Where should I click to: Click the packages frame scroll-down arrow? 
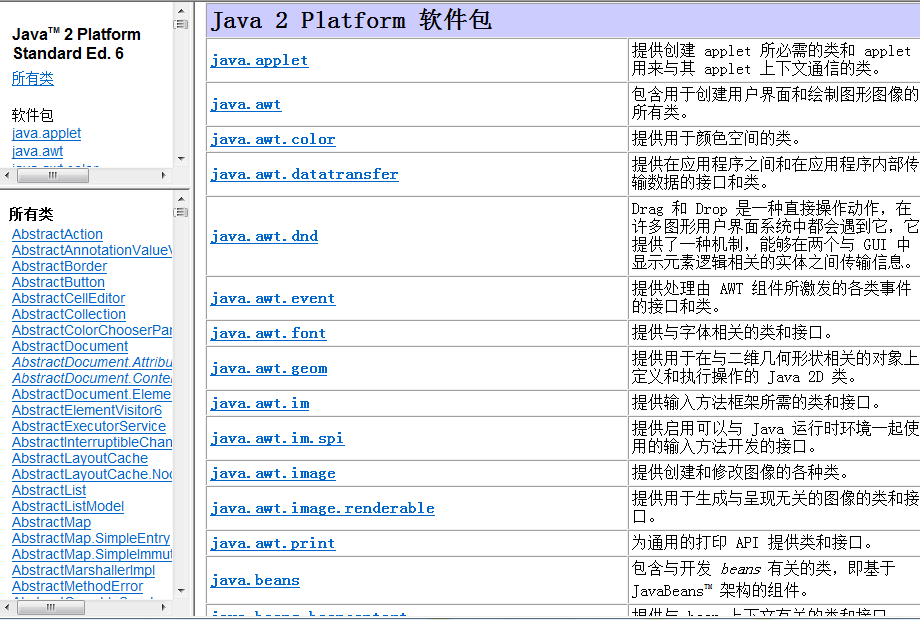point(181,159)
